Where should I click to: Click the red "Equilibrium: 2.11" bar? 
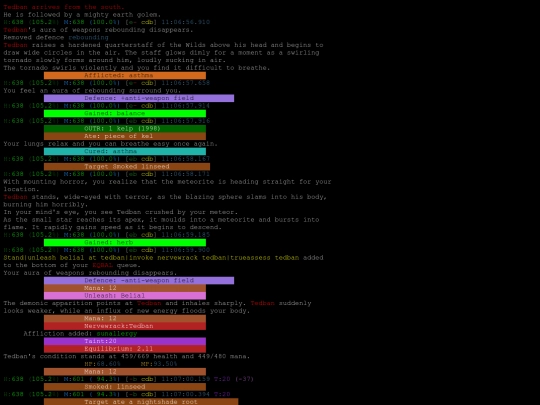125,349
